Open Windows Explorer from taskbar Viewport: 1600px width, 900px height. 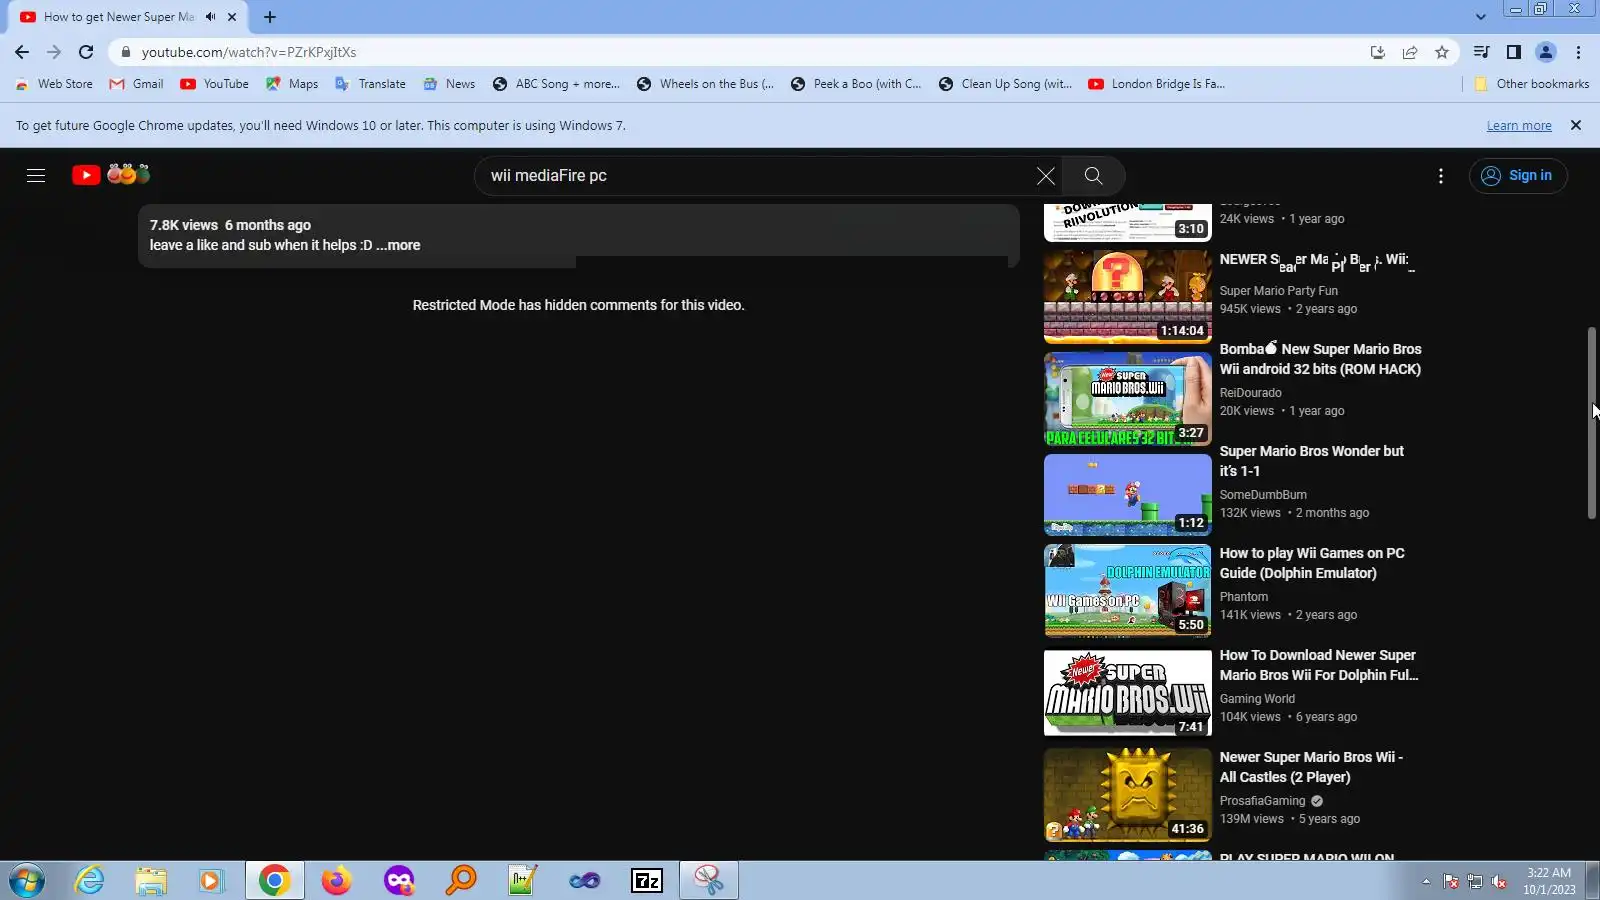coord(151,880)
